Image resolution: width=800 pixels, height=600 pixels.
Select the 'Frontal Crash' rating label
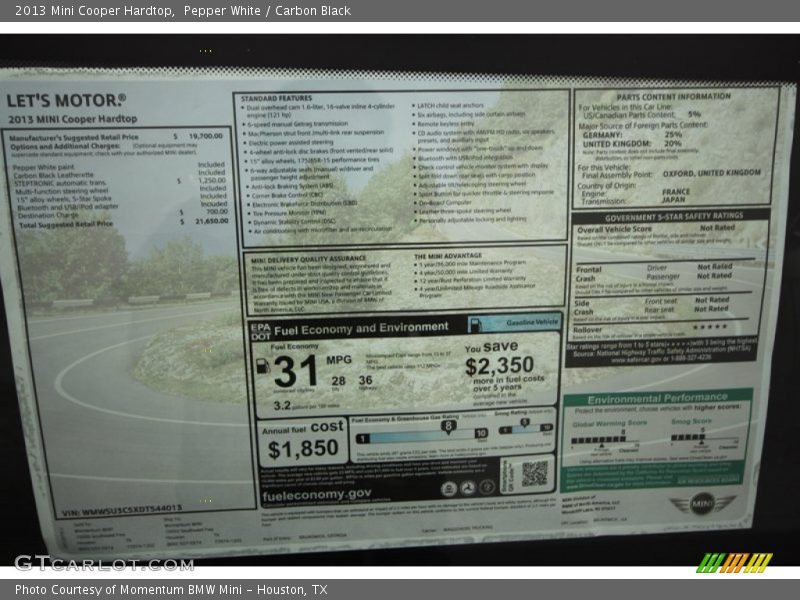click(x=588, y=274)
